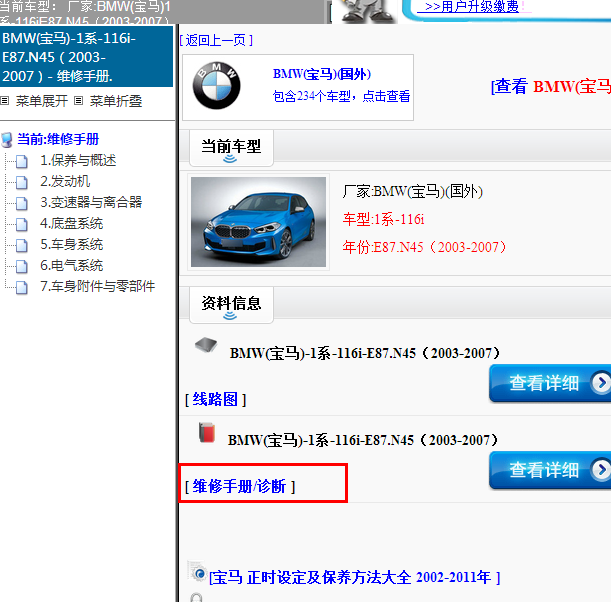Select tree item 6.电气系统
Screen dimensions: 611x602
point(71,266)
